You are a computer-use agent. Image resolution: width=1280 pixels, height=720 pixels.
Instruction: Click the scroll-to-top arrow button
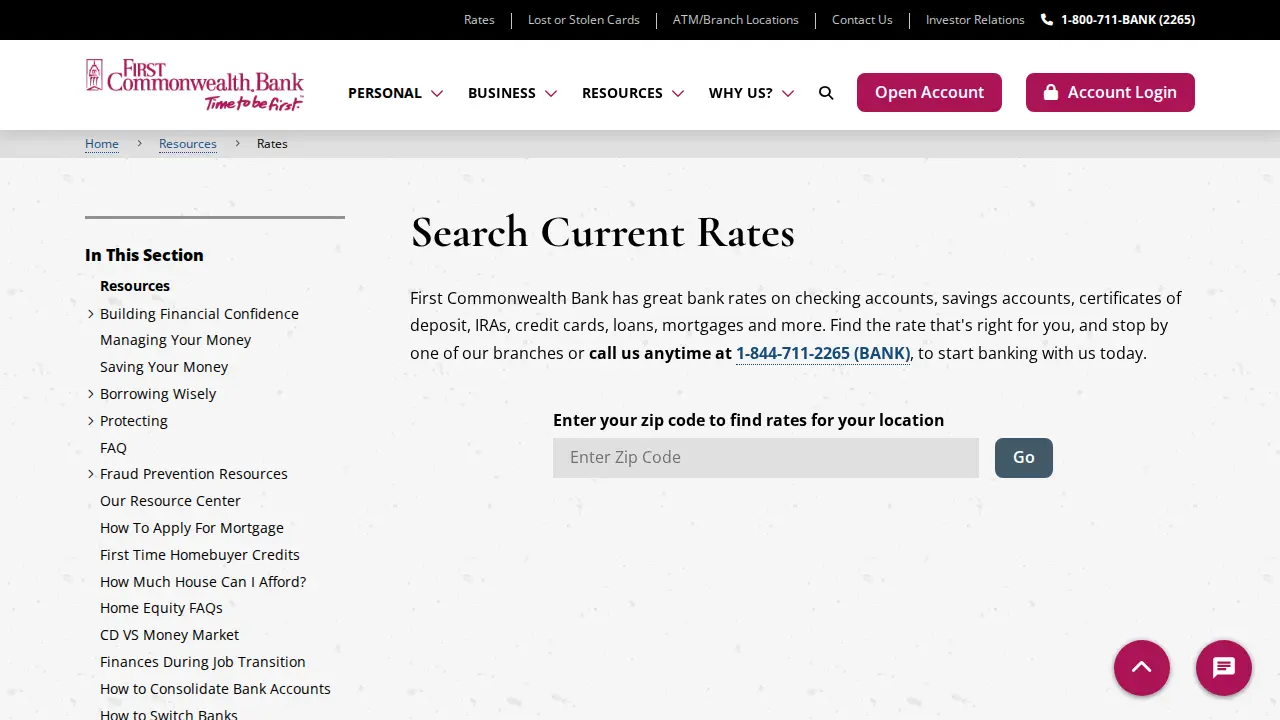click(1142, 668)
